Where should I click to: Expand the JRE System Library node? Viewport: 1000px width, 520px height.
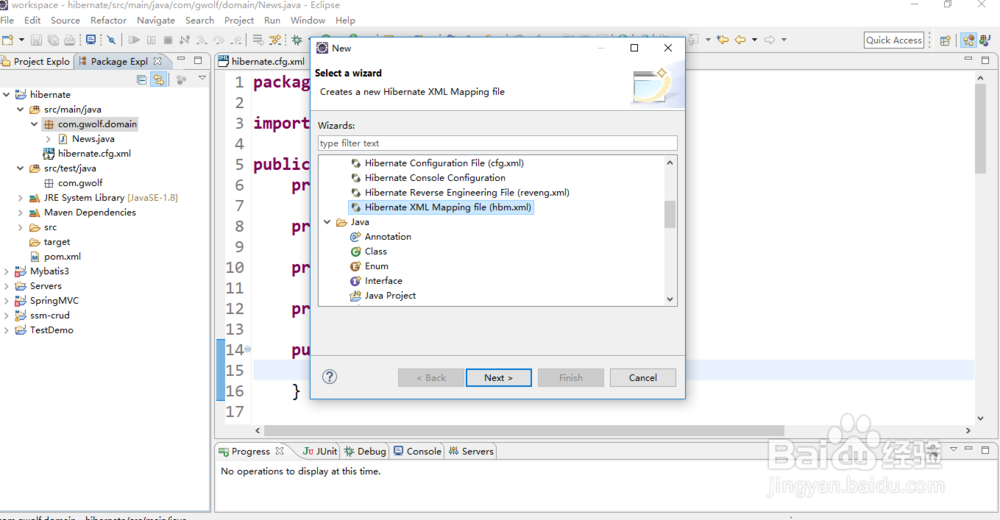[20, 198]
